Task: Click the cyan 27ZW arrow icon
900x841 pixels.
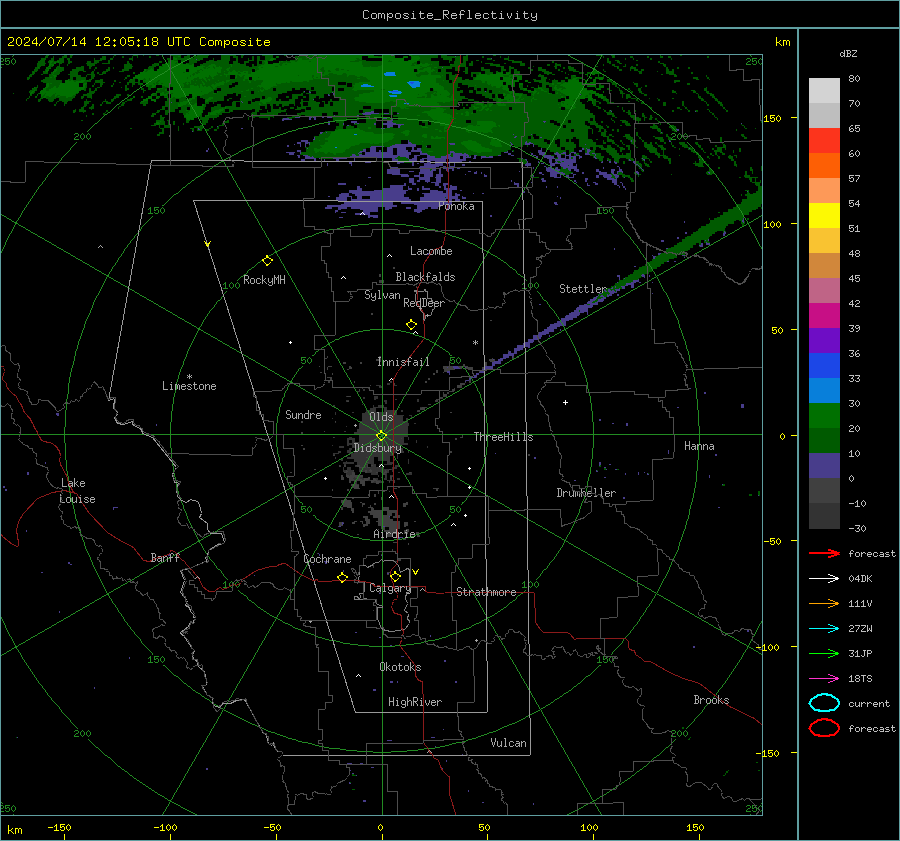Action: [824, 629]
